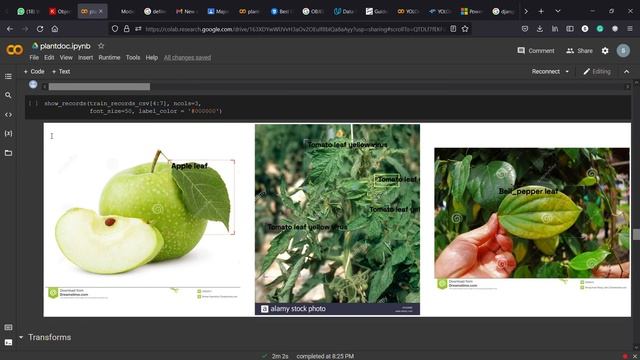The image size is (640, 360).
Task: Reload the current page
Action: pyautogui.click(x=40, y=29)
